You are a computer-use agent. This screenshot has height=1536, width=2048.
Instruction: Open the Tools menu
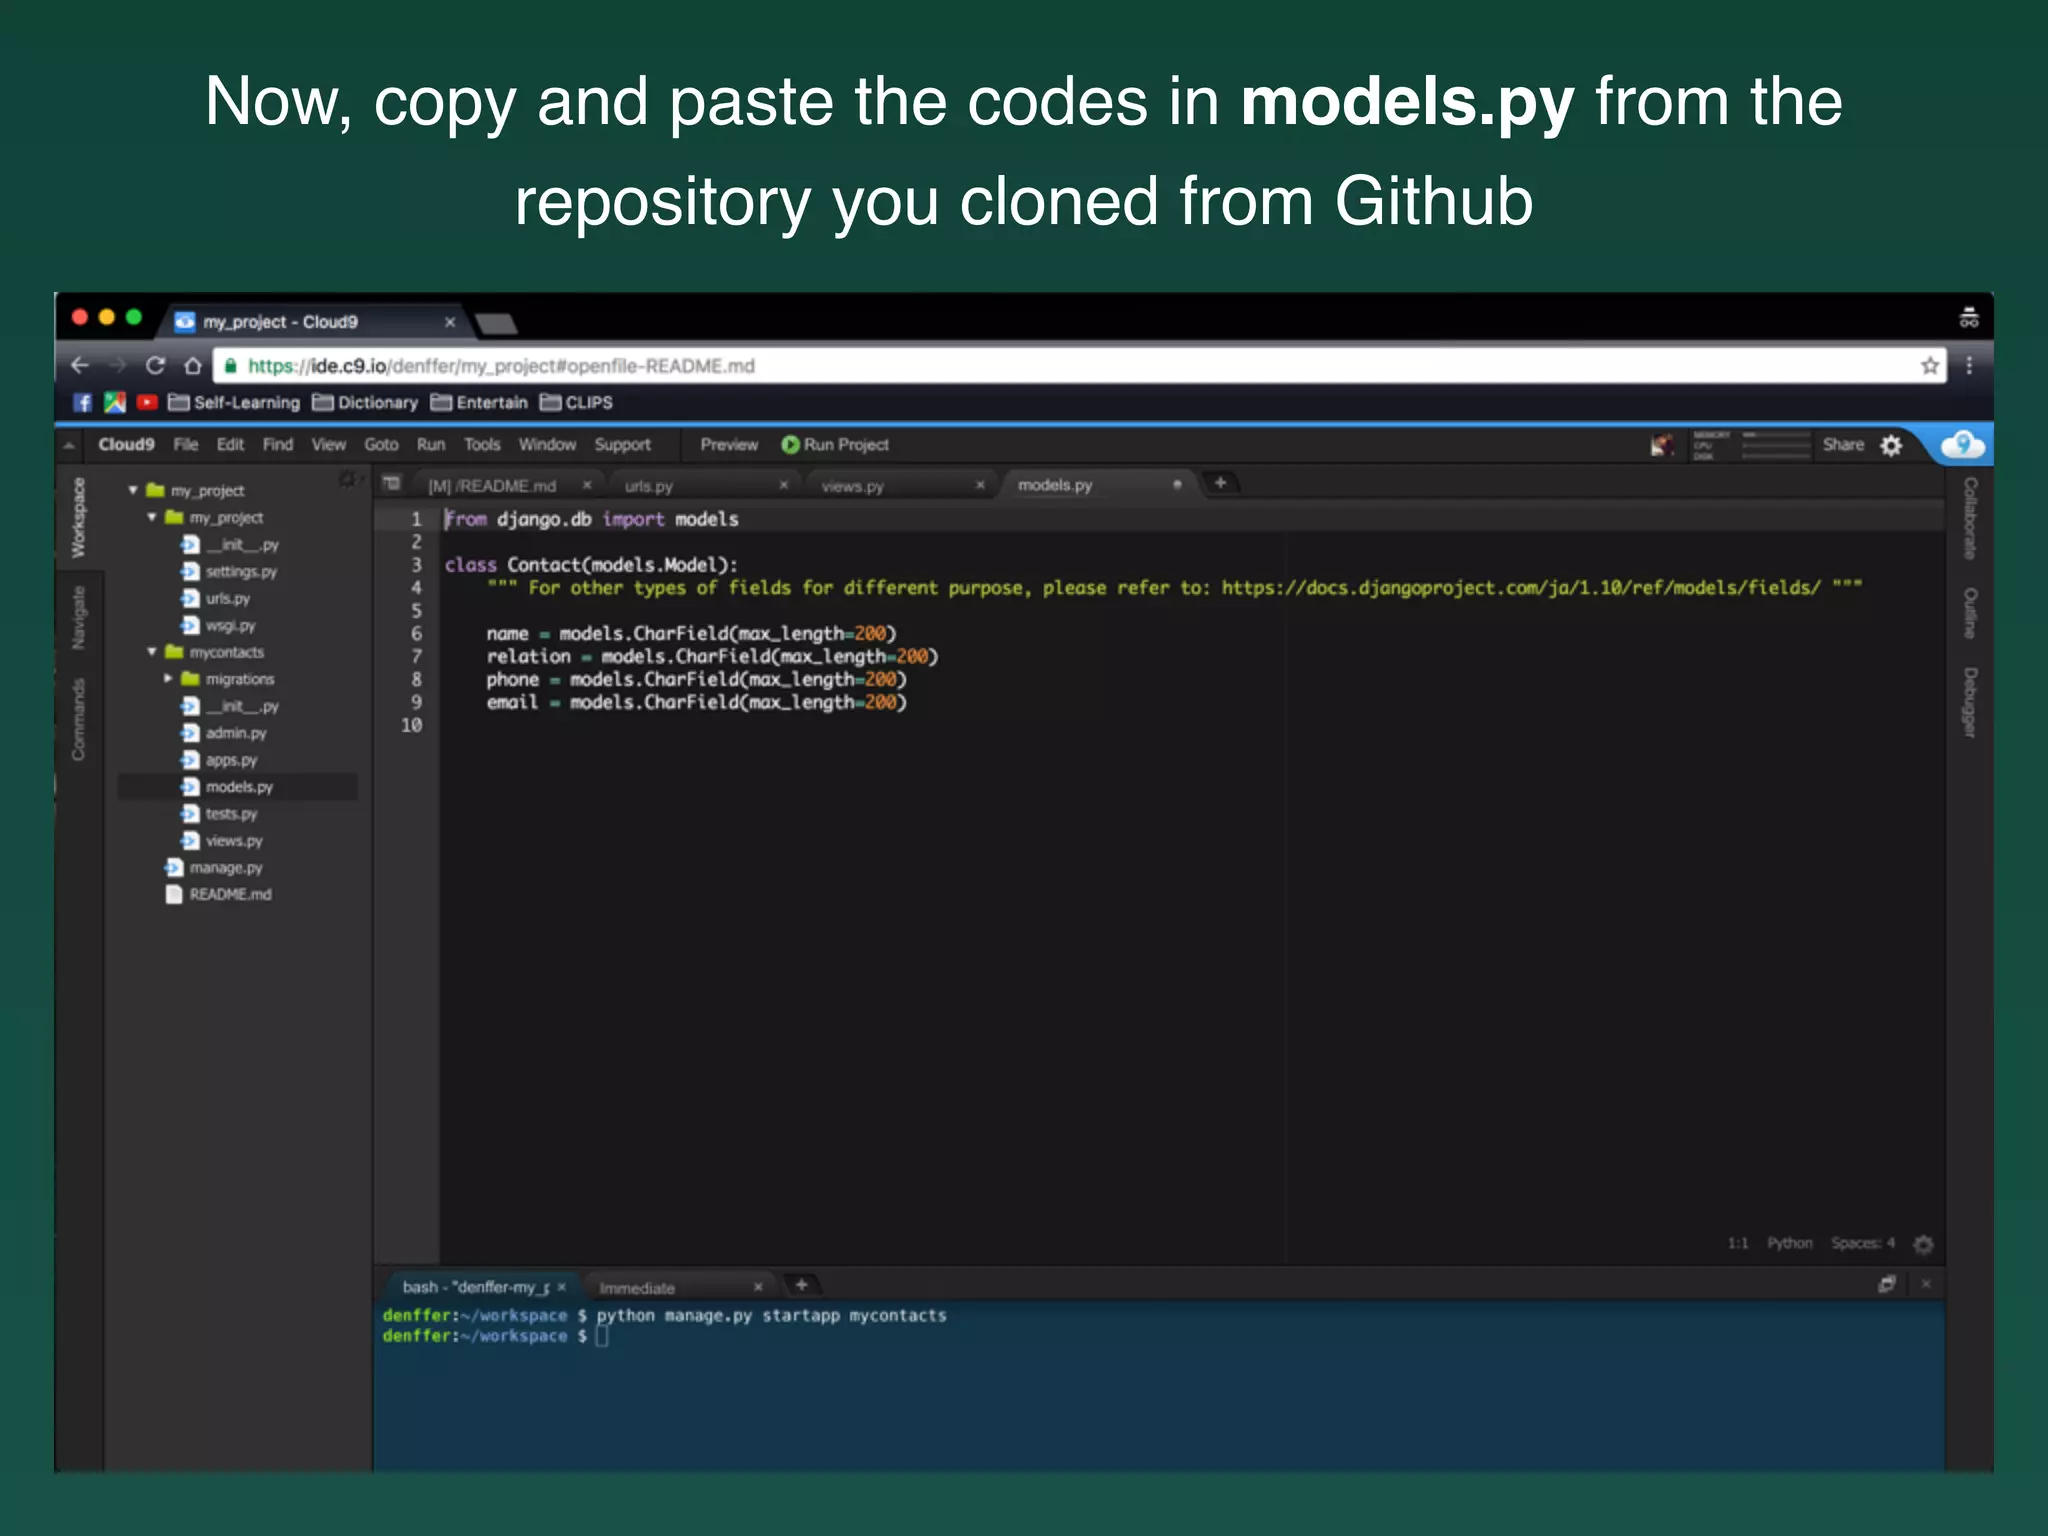click(481, 445)
